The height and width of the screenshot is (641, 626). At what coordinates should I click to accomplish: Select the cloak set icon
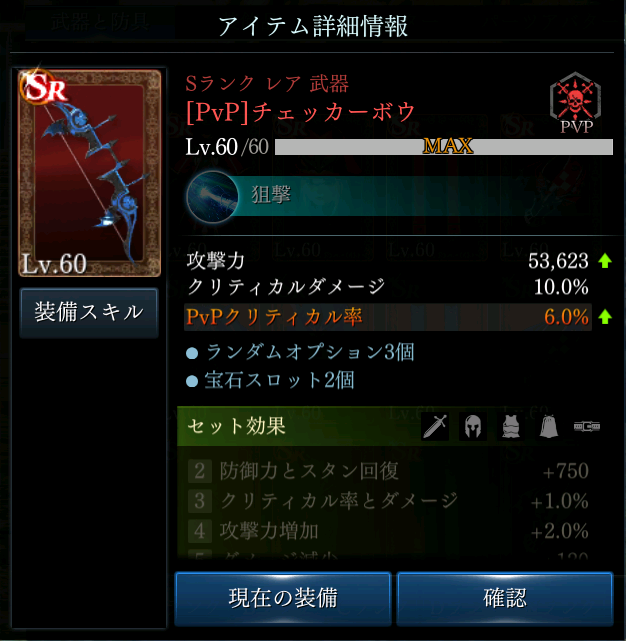(x=549, y=426)
